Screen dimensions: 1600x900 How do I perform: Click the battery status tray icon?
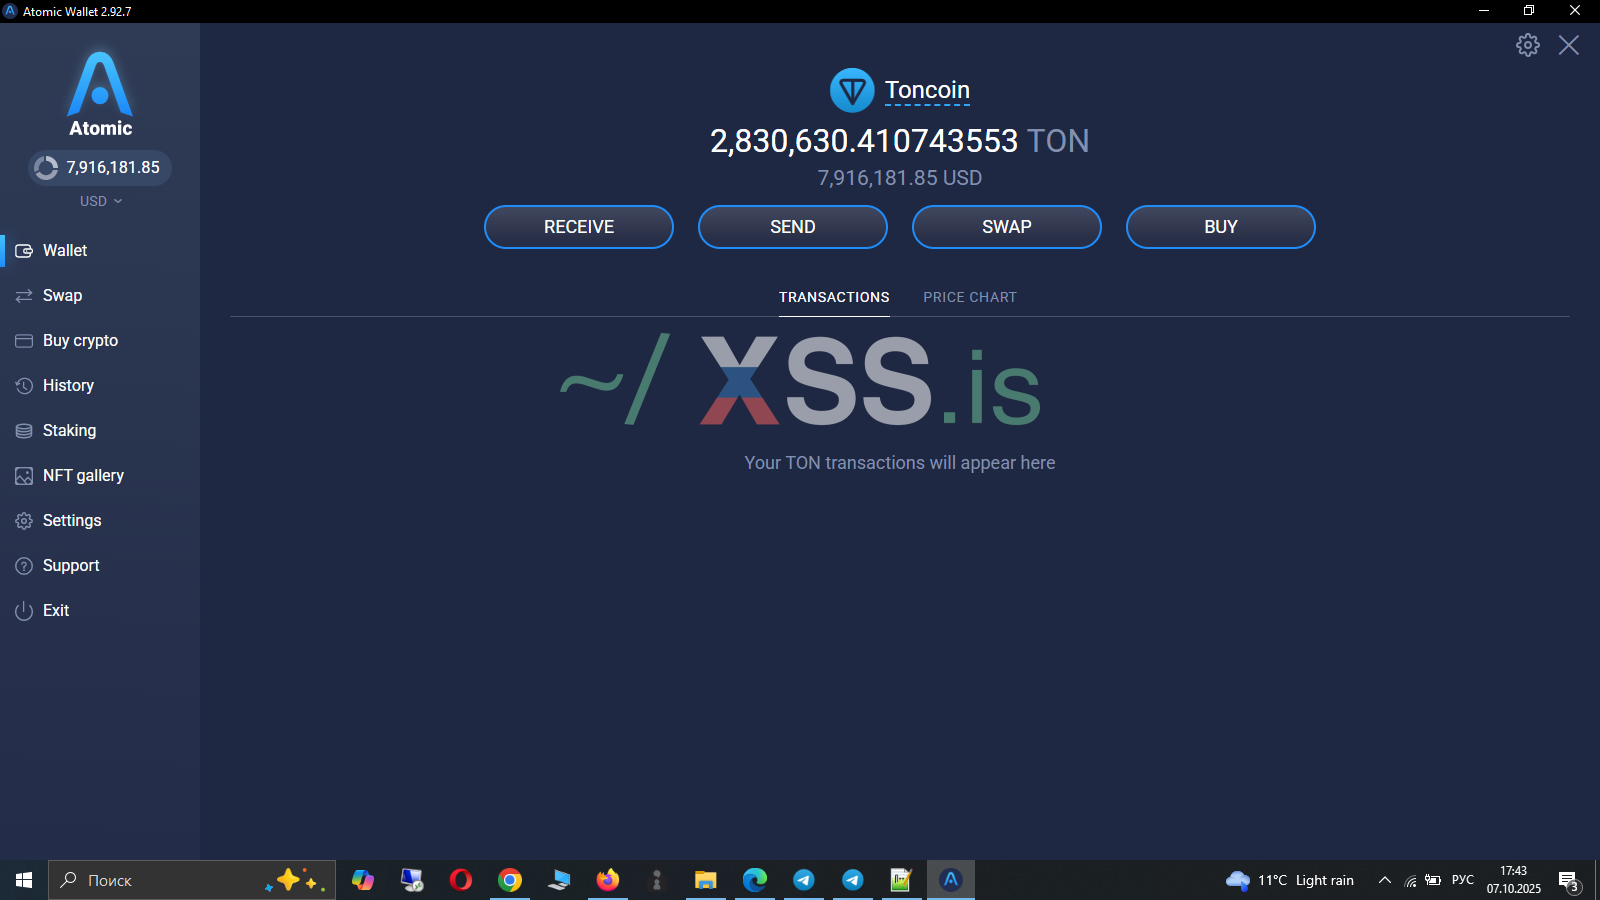[x=1433, y=880]
